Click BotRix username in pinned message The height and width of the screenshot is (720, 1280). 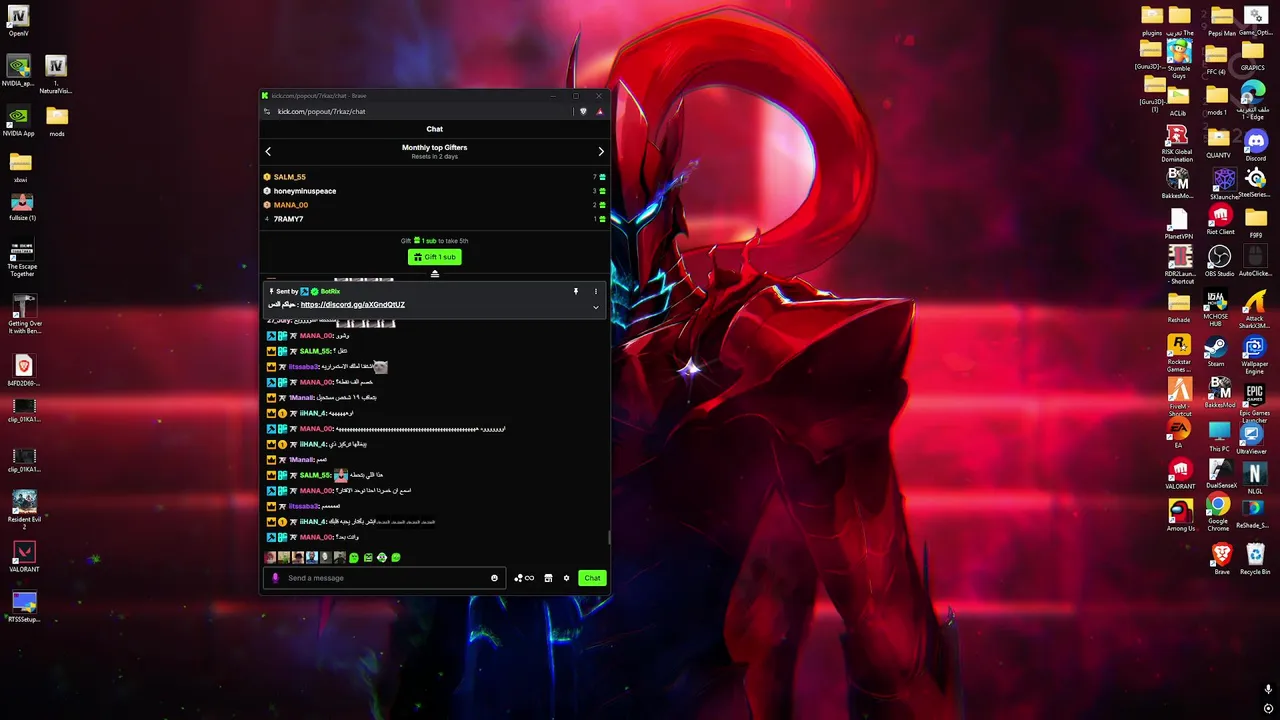[330, 292]
